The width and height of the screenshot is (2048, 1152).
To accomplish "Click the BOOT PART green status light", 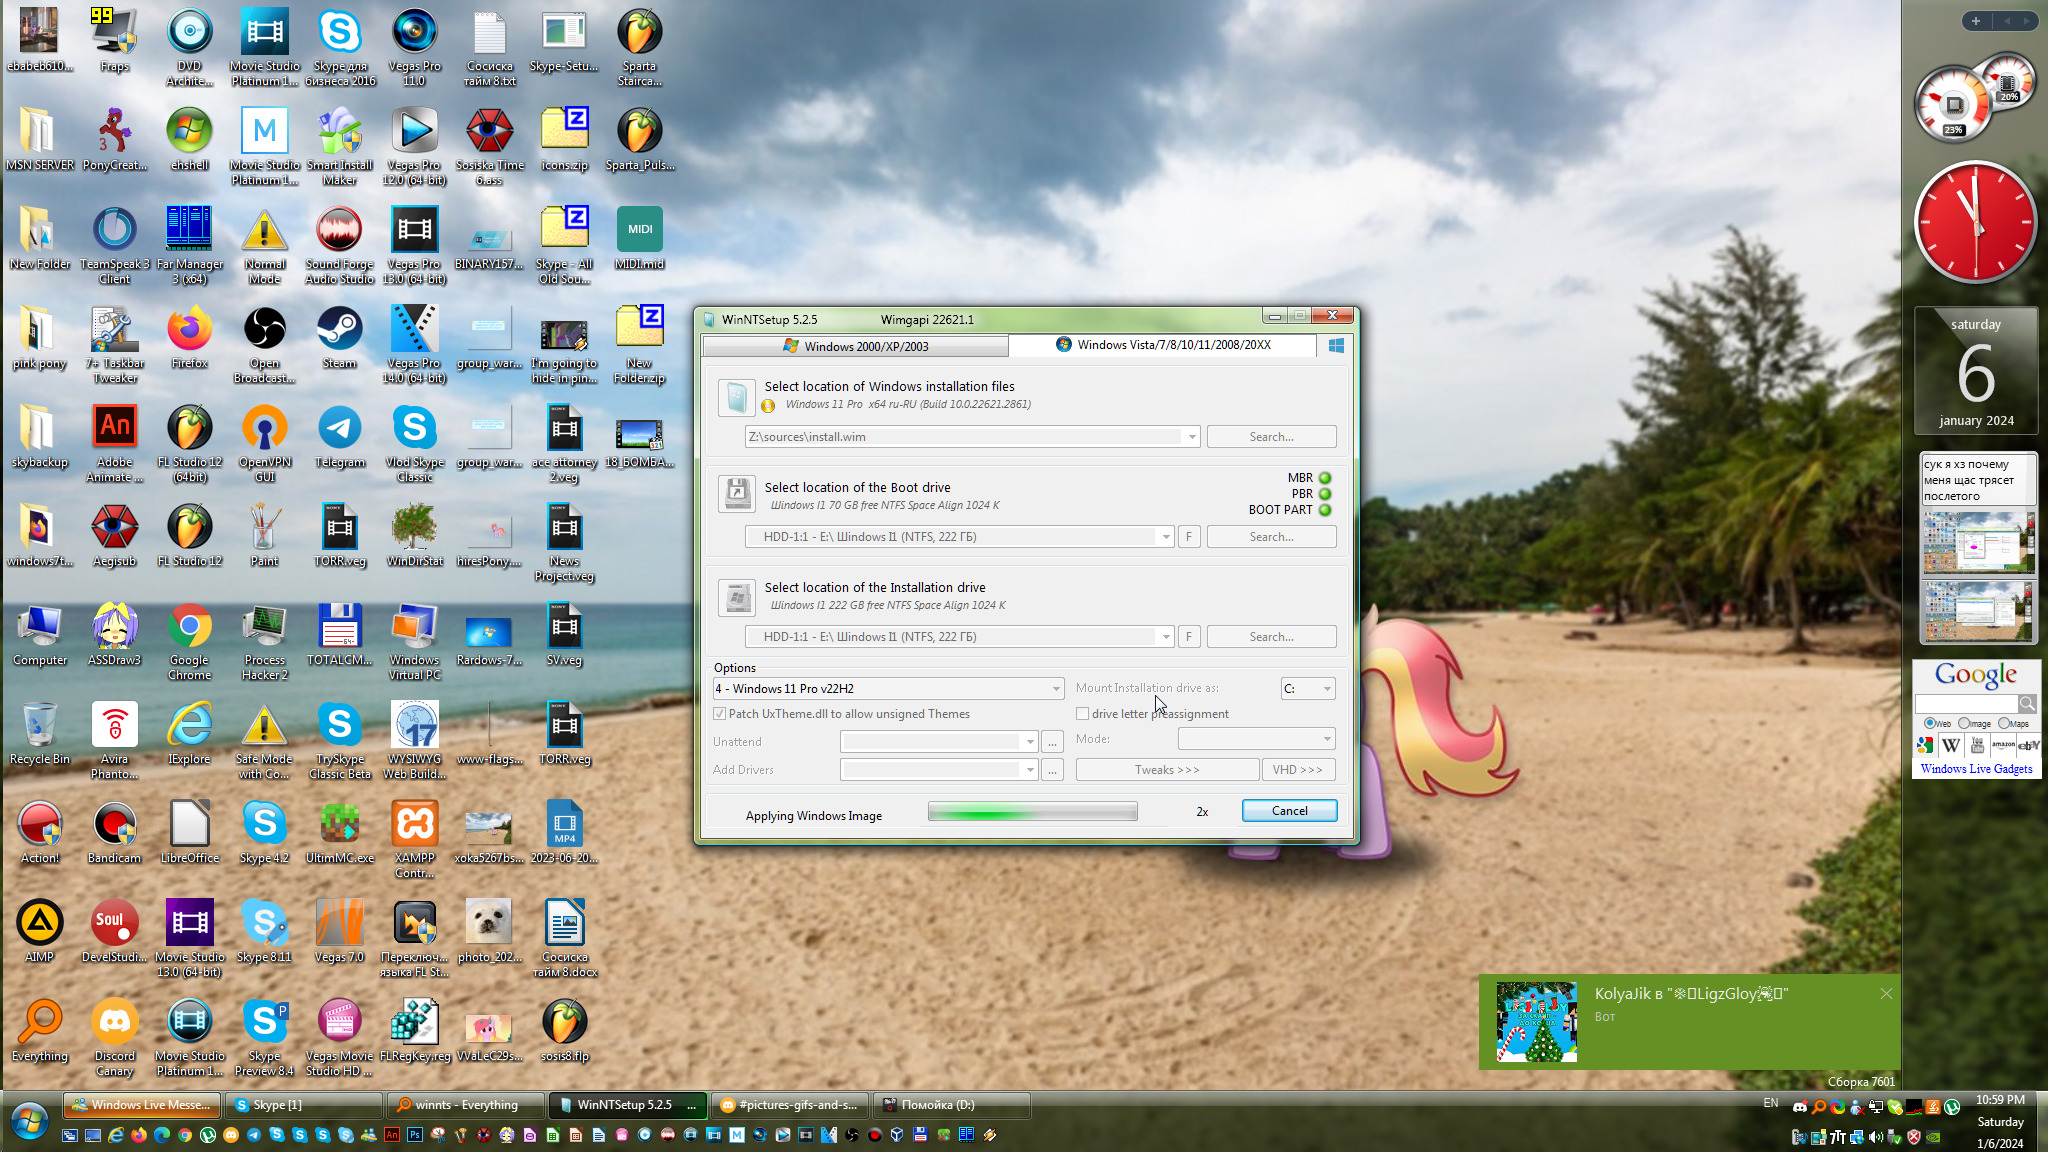I will tap(1325, 510).
